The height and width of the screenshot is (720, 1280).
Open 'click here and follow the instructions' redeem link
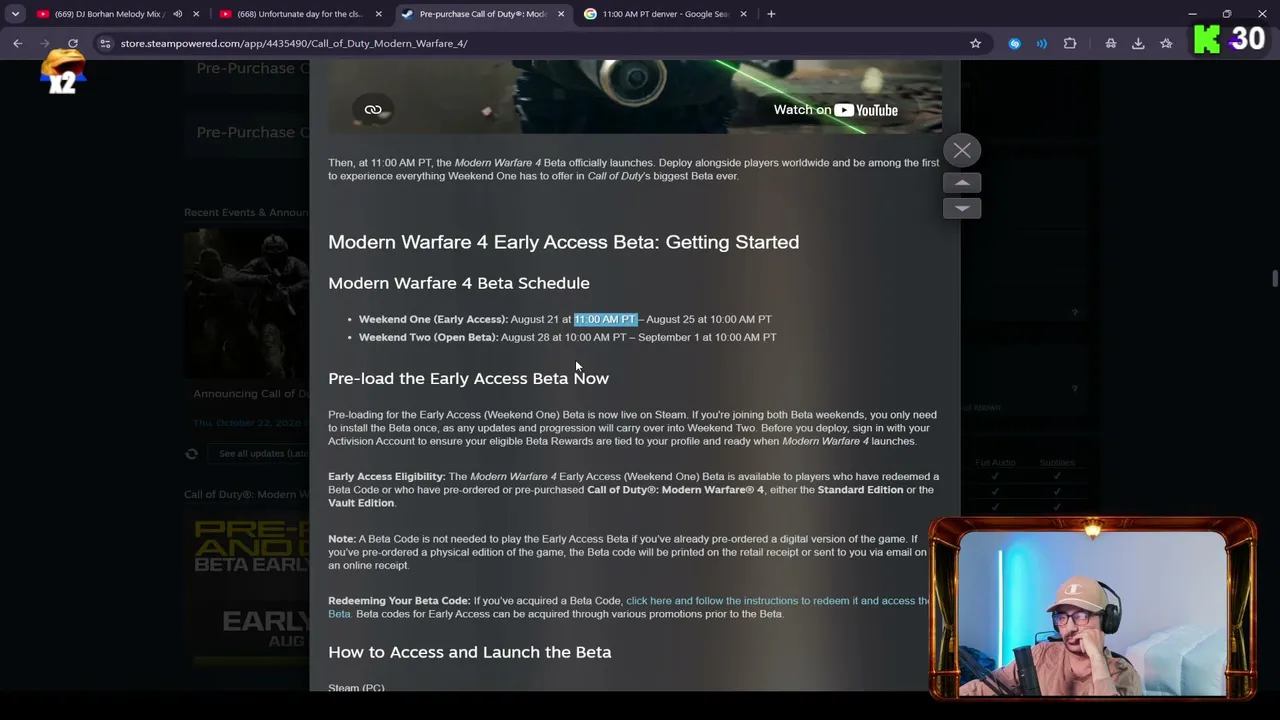(x=777, y=601)
